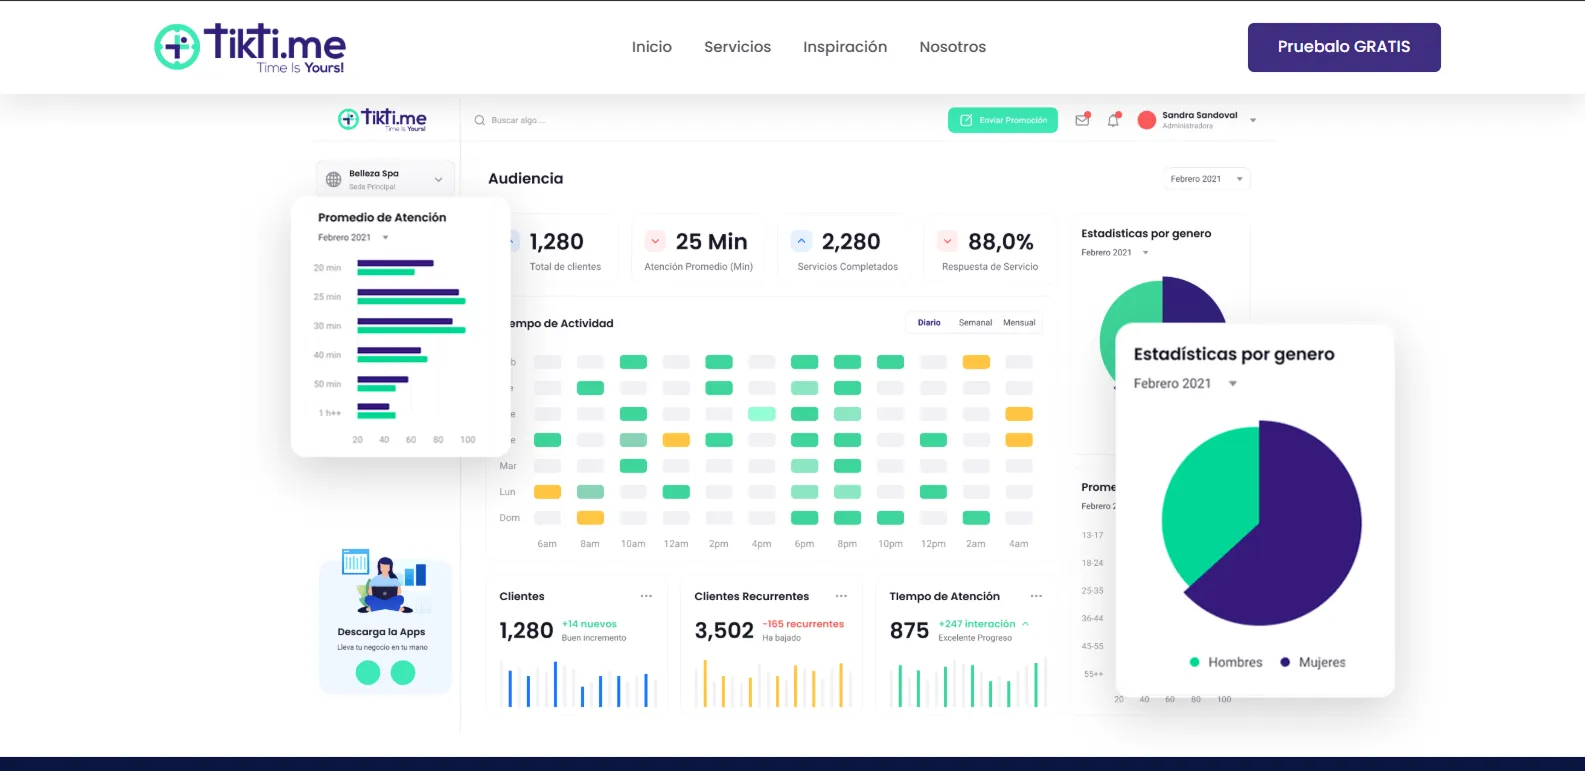Open Tiempo de Atención card three-dot menu
The width and height of the screenshot is (1585, 771).
coord(1036,596)
